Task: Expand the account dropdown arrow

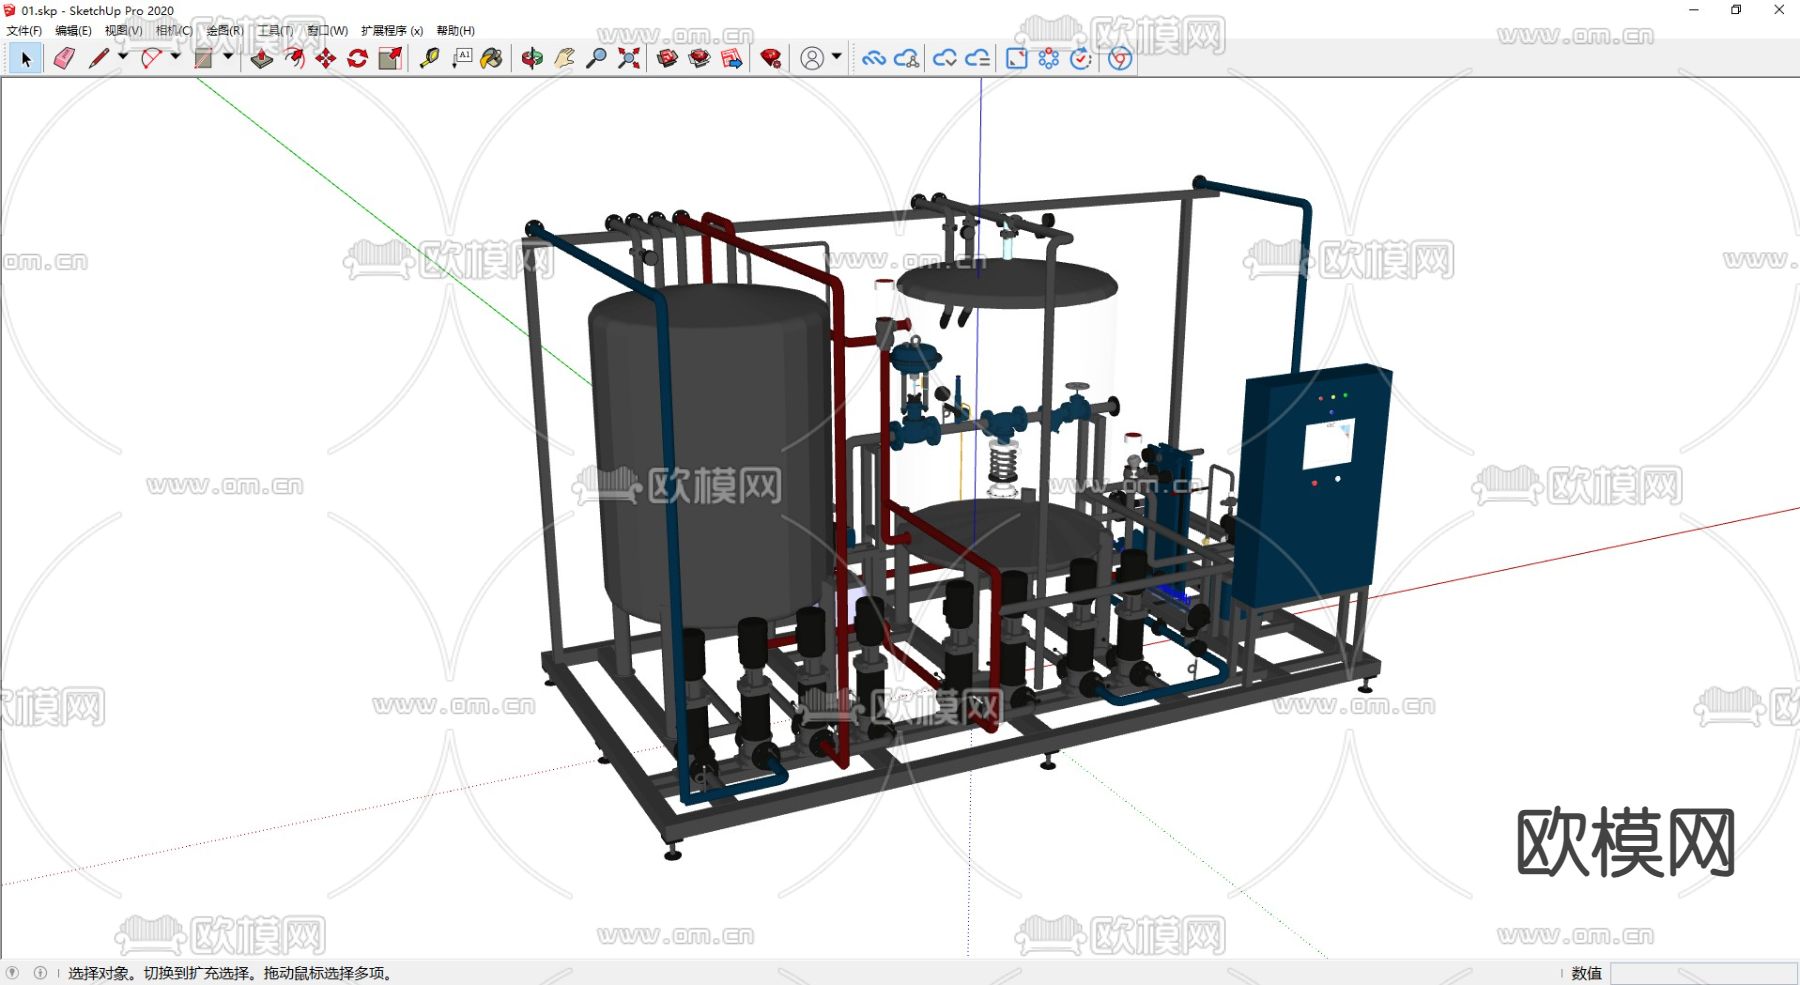Action: point(837,57)
